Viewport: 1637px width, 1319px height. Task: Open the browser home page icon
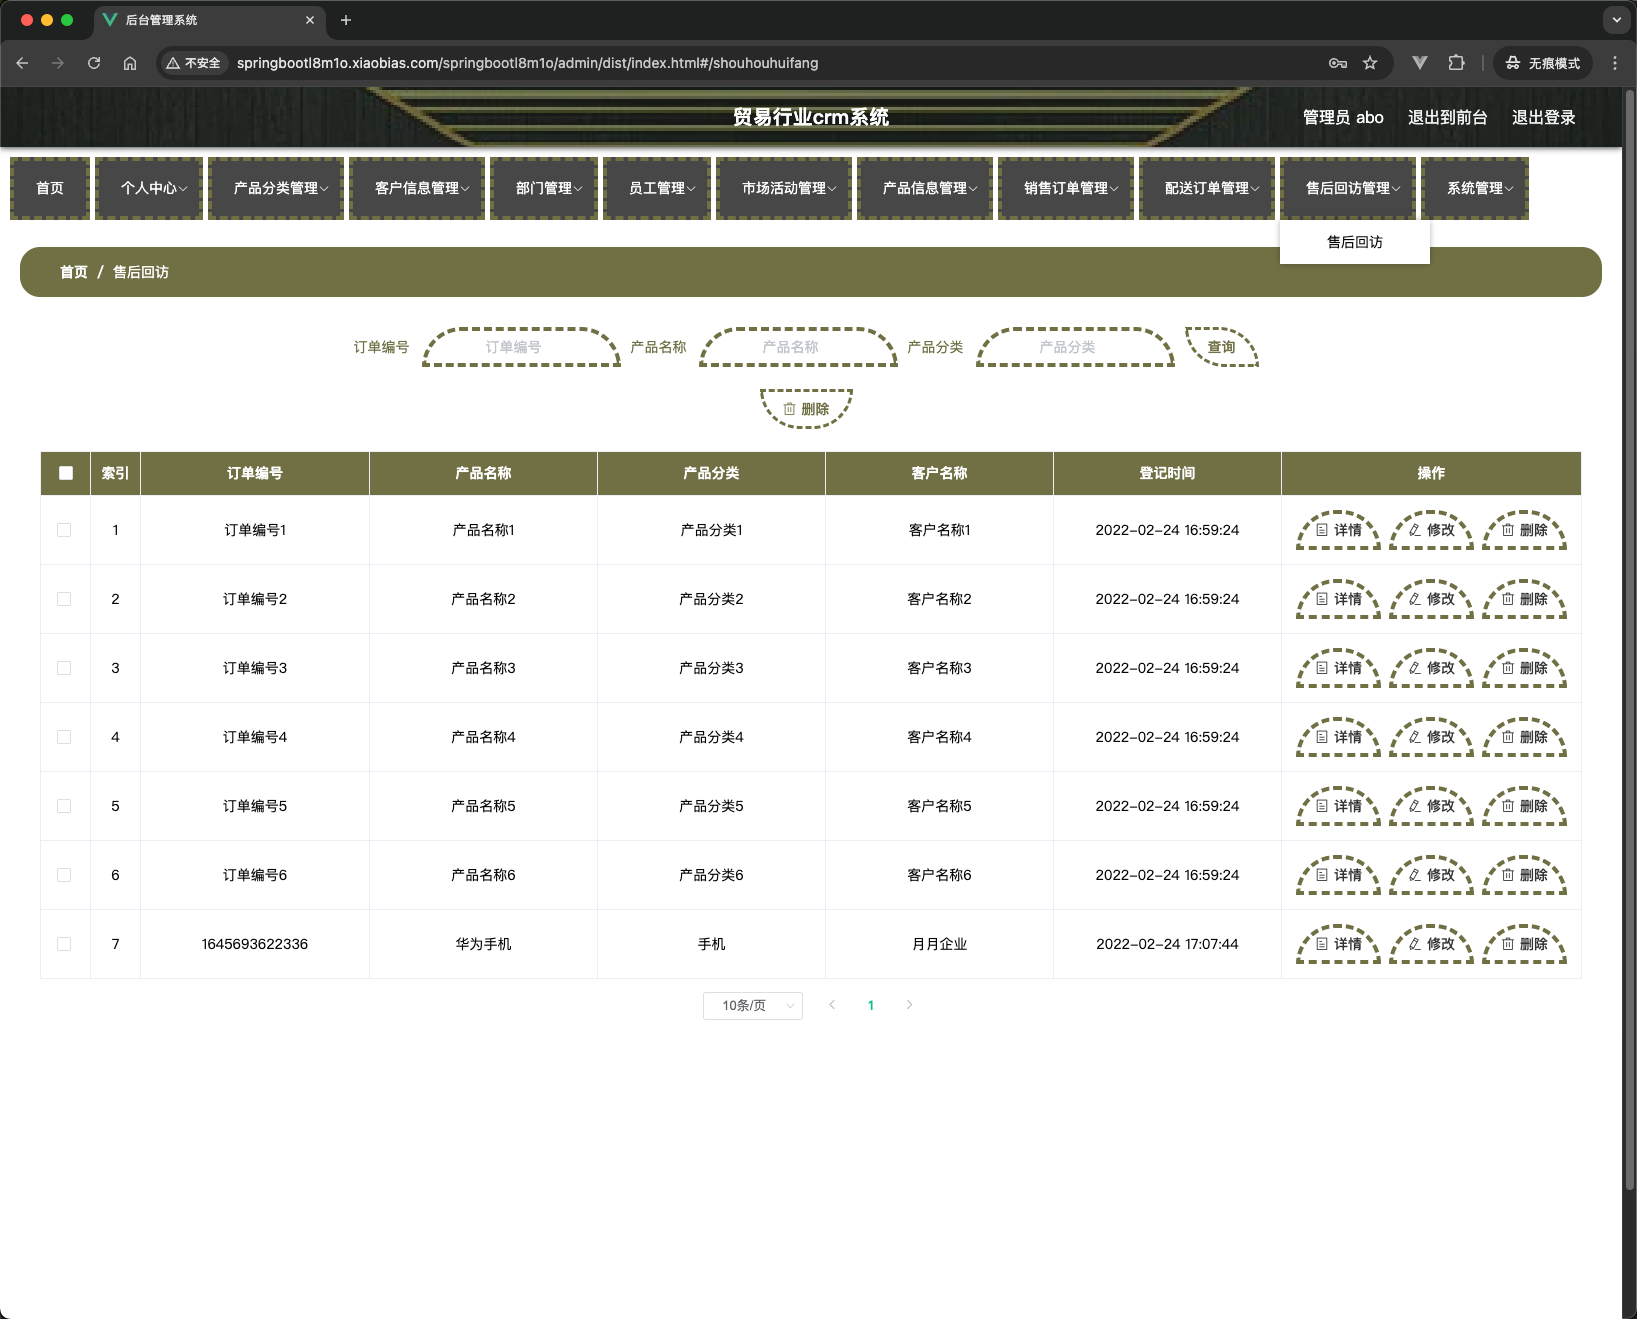(x=130, y=63)
